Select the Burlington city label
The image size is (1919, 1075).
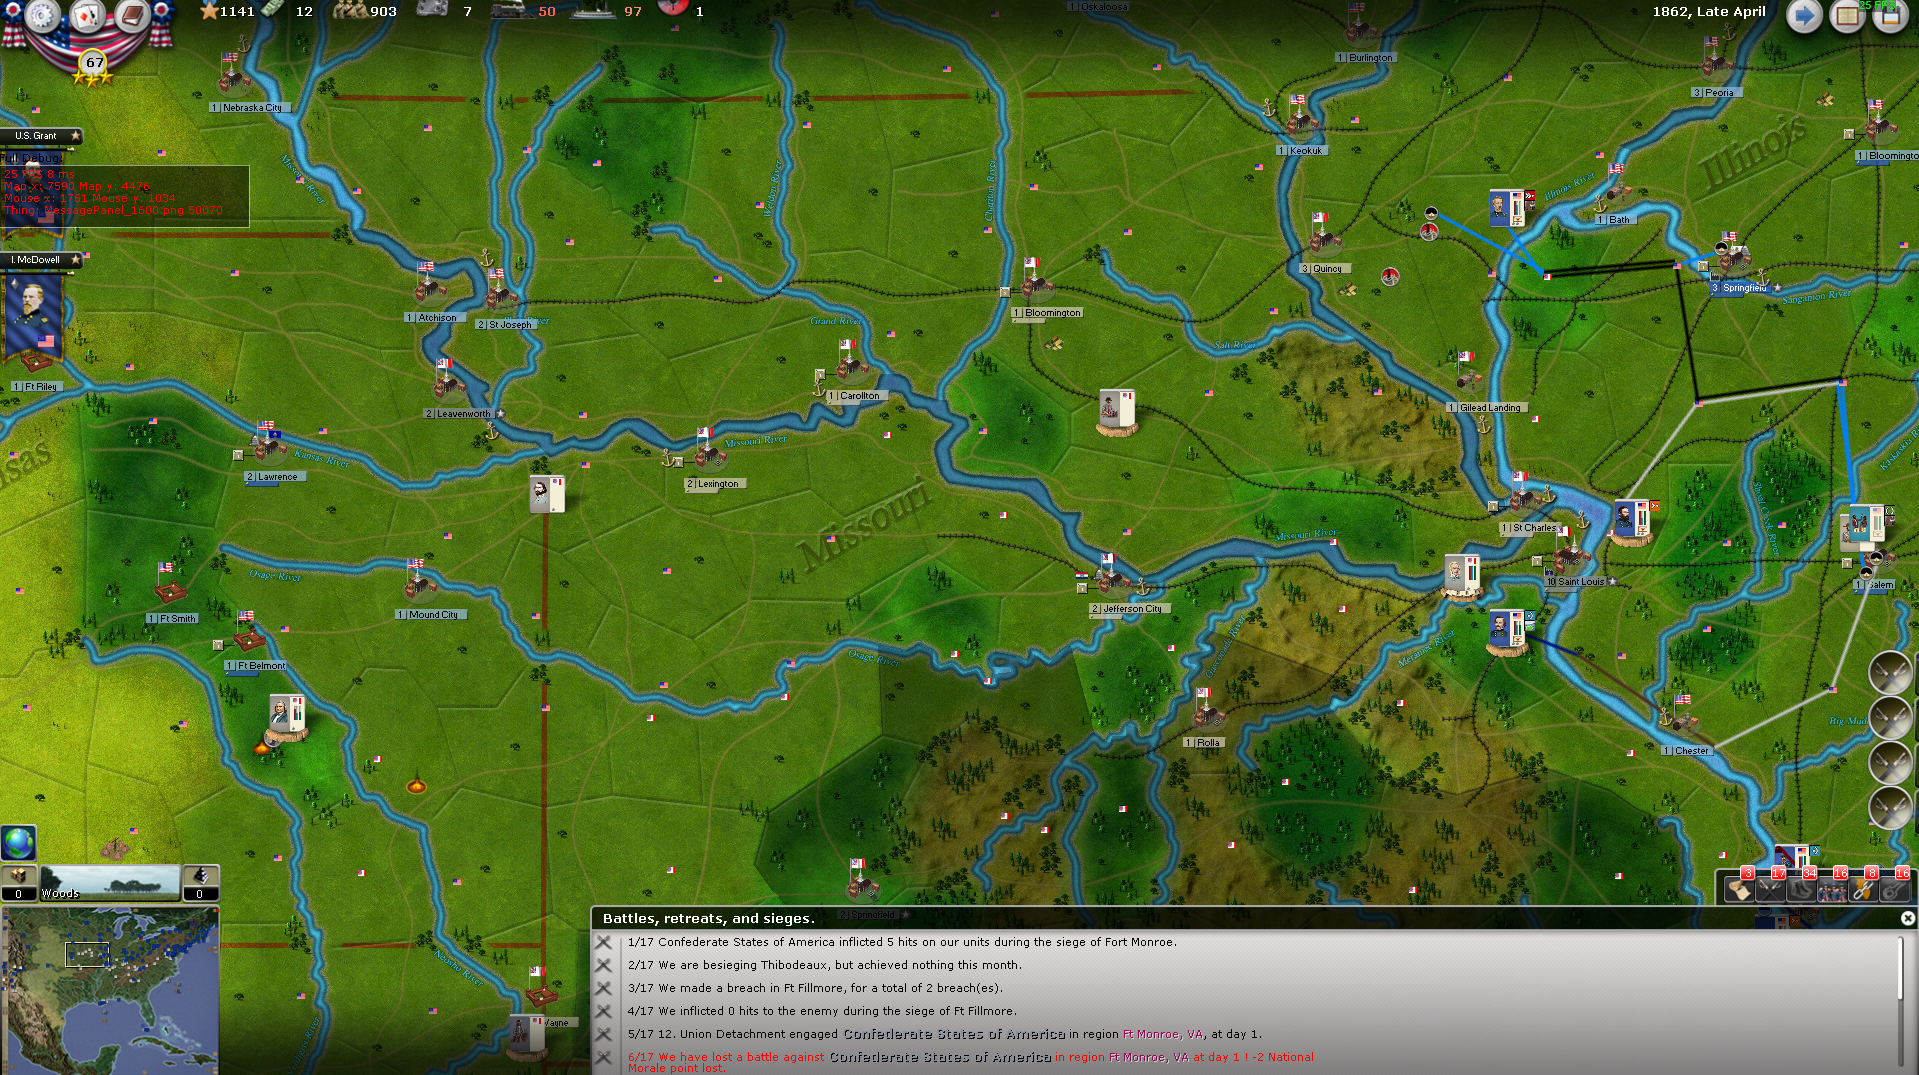click(1367, 58)
